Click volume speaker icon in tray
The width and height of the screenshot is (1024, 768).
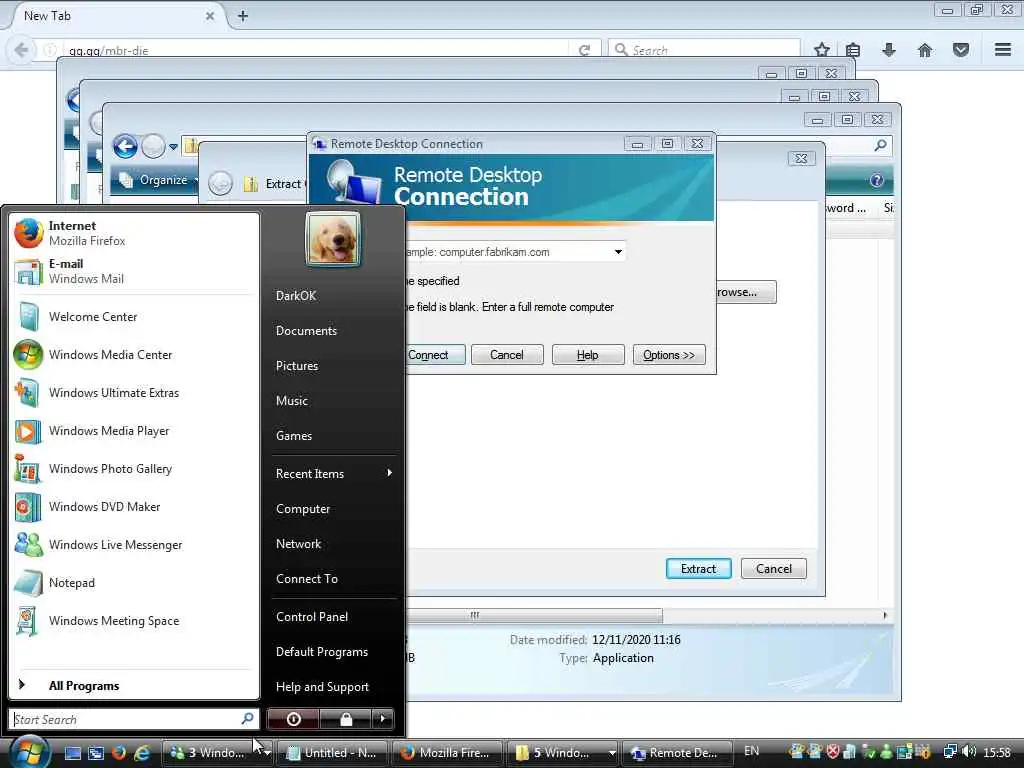(969, 752)
